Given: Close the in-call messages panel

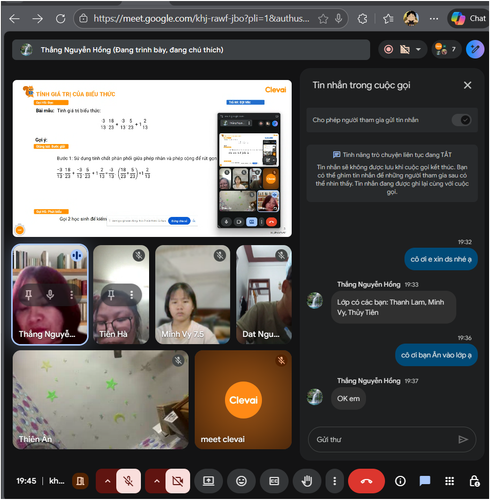Looking at the screenshot, I should (467, 85).
